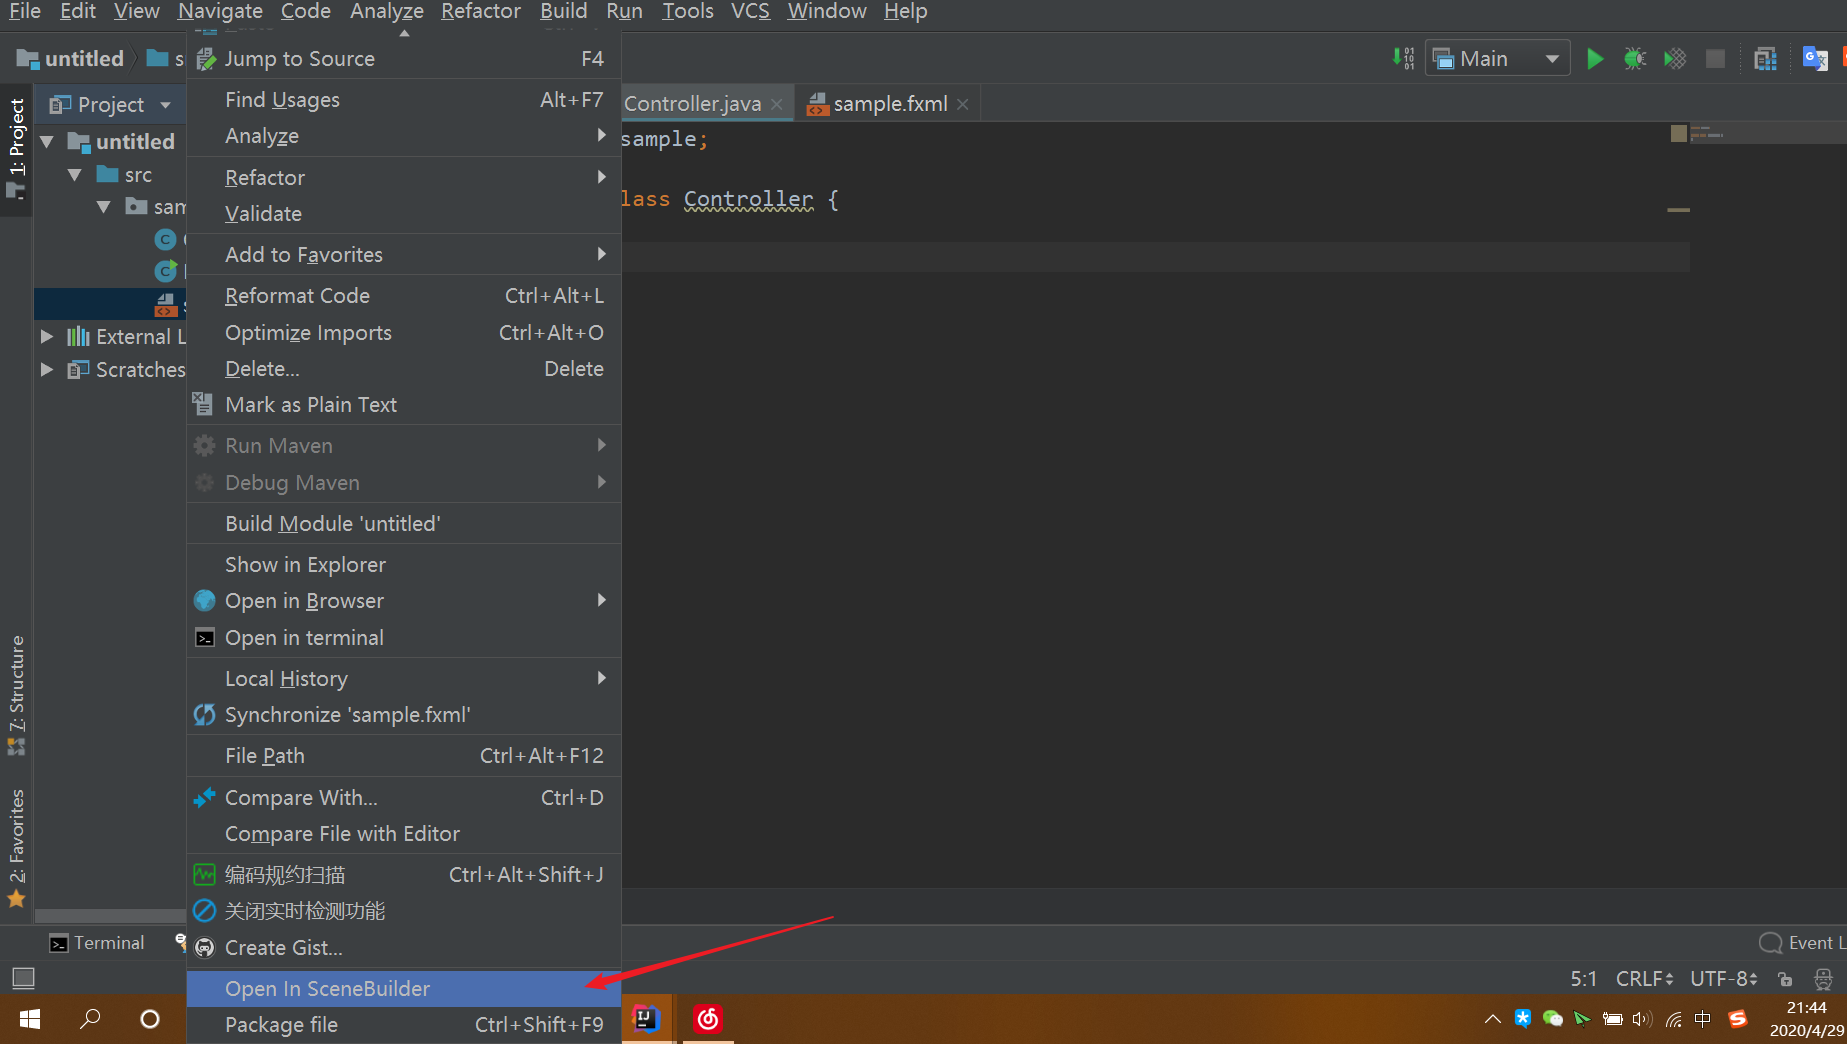The height and width of the screenshot is (1044, 1847).
Task: Open the CRLF line separator selector
Action: (1644, 979)
